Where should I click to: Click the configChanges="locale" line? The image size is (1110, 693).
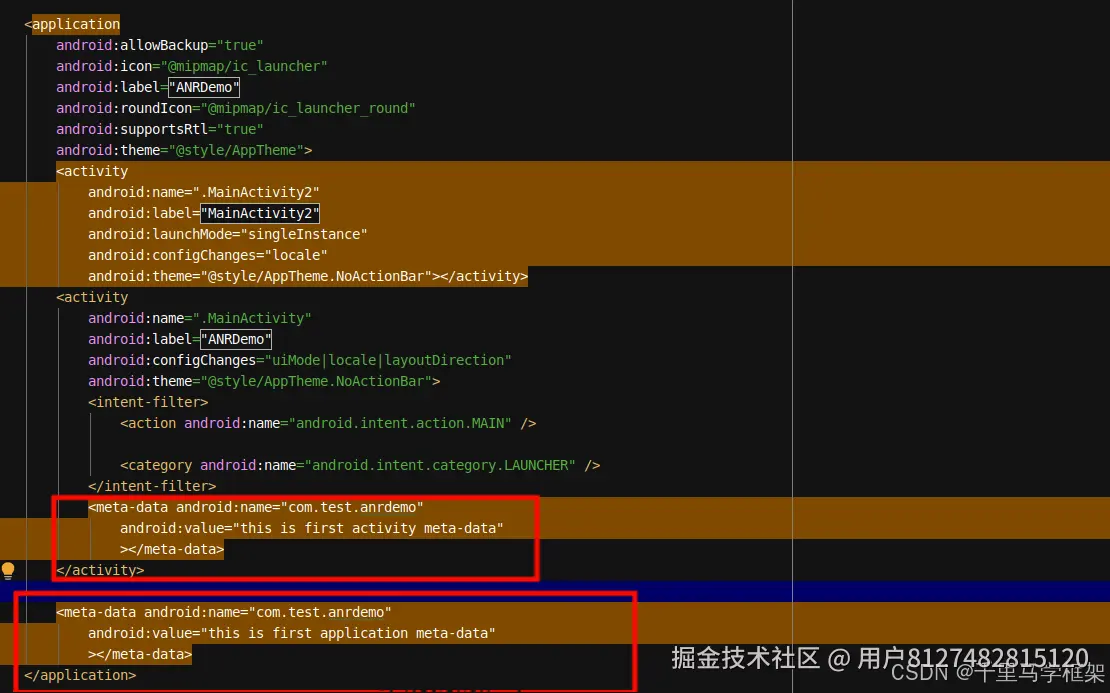(207, 256)
